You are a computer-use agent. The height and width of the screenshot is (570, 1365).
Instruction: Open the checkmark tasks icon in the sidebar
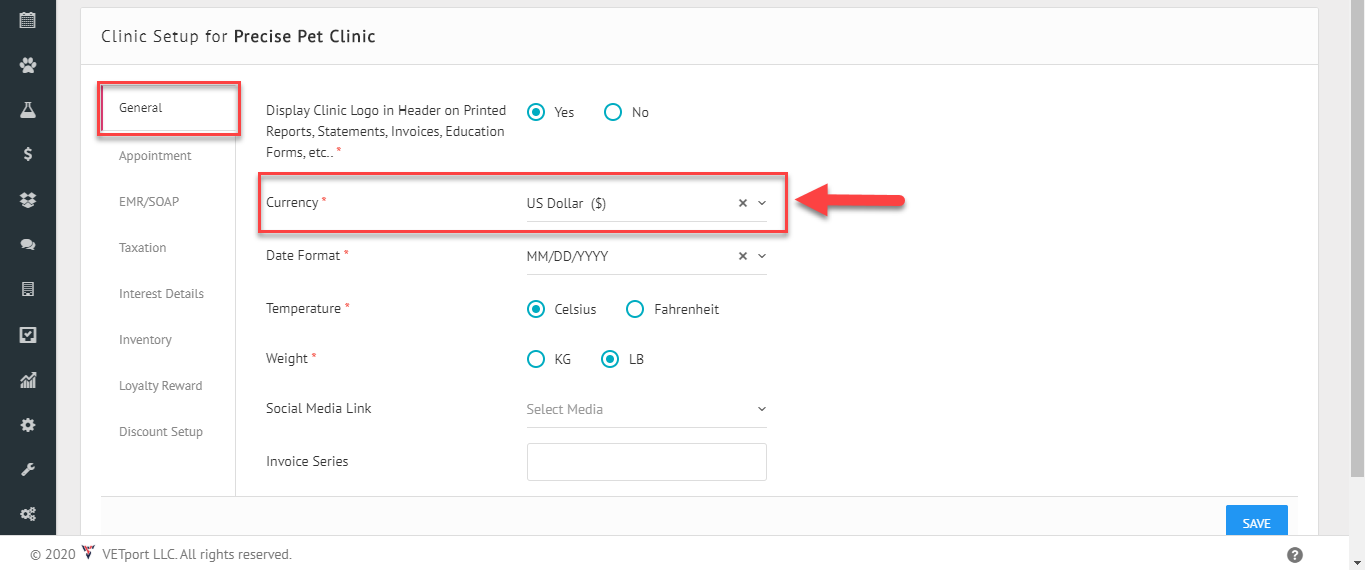click(28, 335)
